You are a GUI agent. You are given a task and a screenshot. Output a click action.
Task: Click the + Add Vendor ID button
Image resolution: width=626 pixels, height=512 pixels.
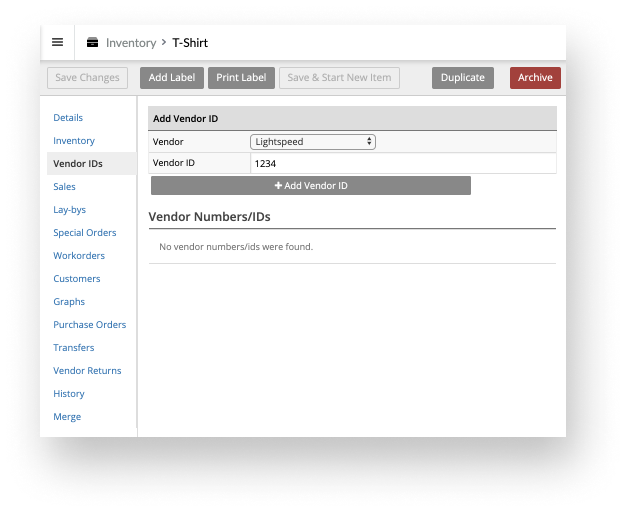click(311, 186)
